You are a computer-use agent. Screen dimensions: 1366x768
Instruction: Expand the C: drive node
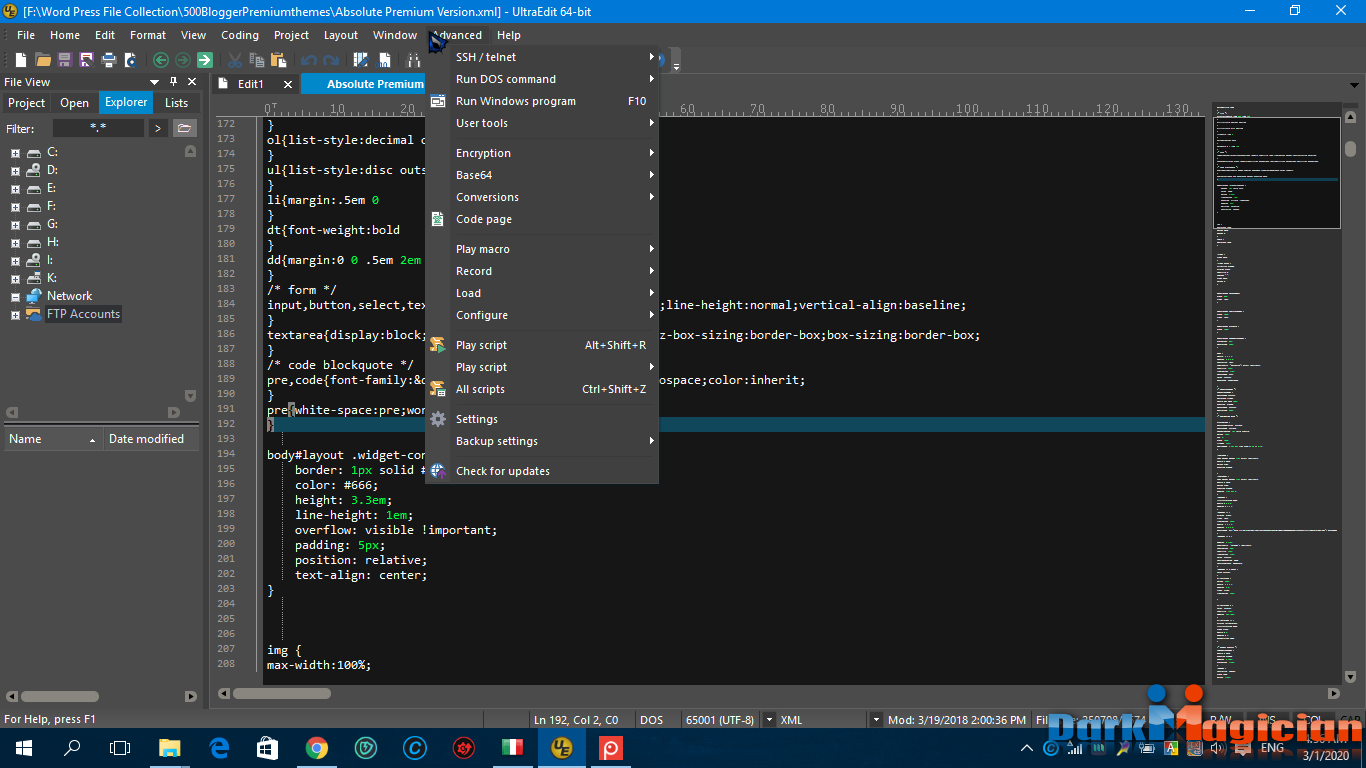(15, 153)
